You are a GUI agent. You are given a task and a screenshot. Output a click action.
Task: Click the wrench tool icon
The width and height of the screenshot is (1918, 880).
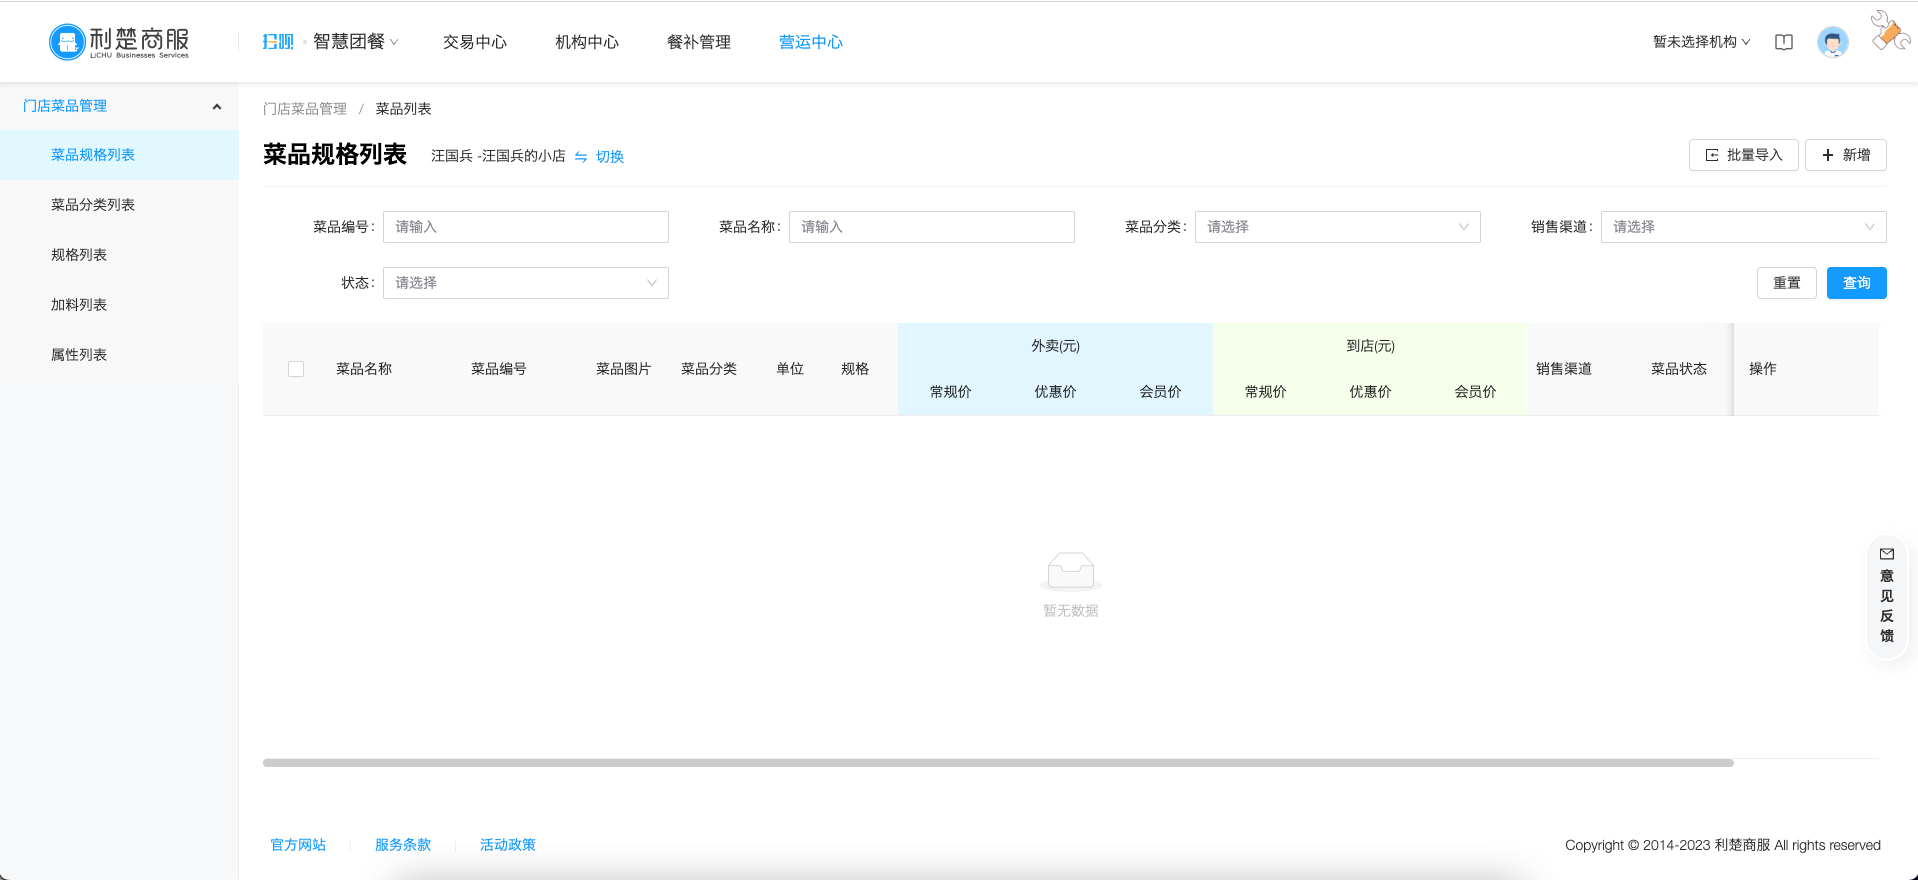[x=1890, y=31]
